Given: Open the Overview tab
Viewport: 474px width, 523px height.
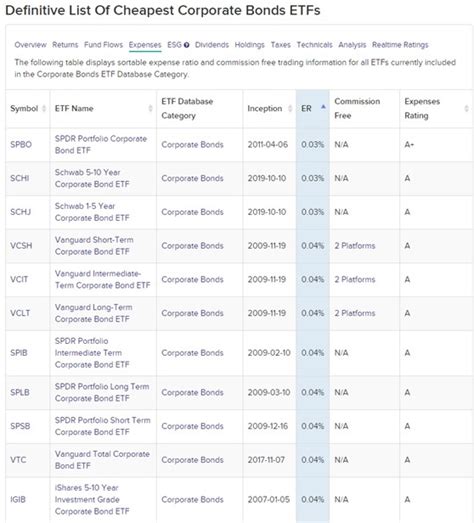Looking at the screenshot, I should [30, 45].
